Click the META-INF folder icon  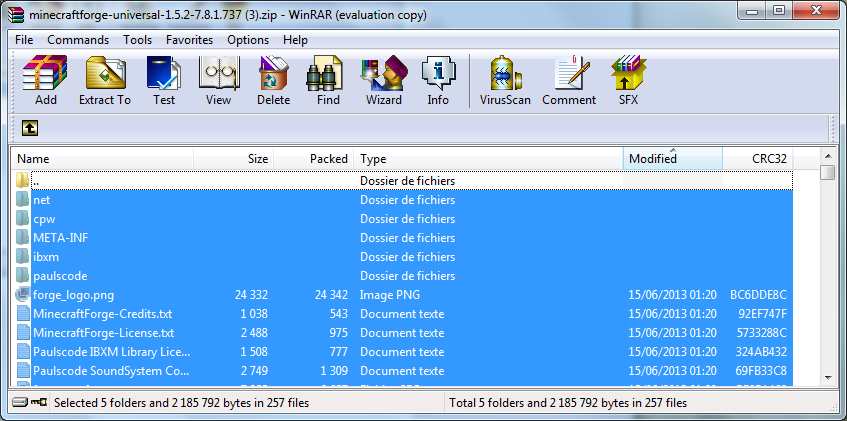point(22,238)
